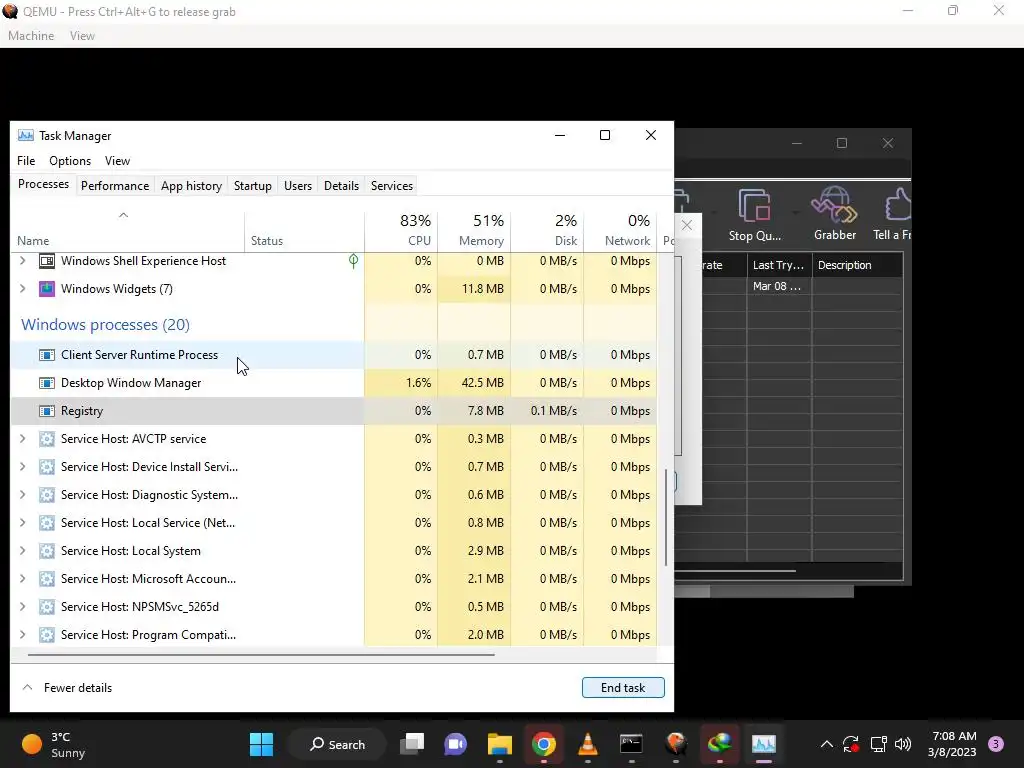Screen dimensions: 1024x768
Task: Expand Windows Shell Experience Host row
Action: [x=23, y=261]
